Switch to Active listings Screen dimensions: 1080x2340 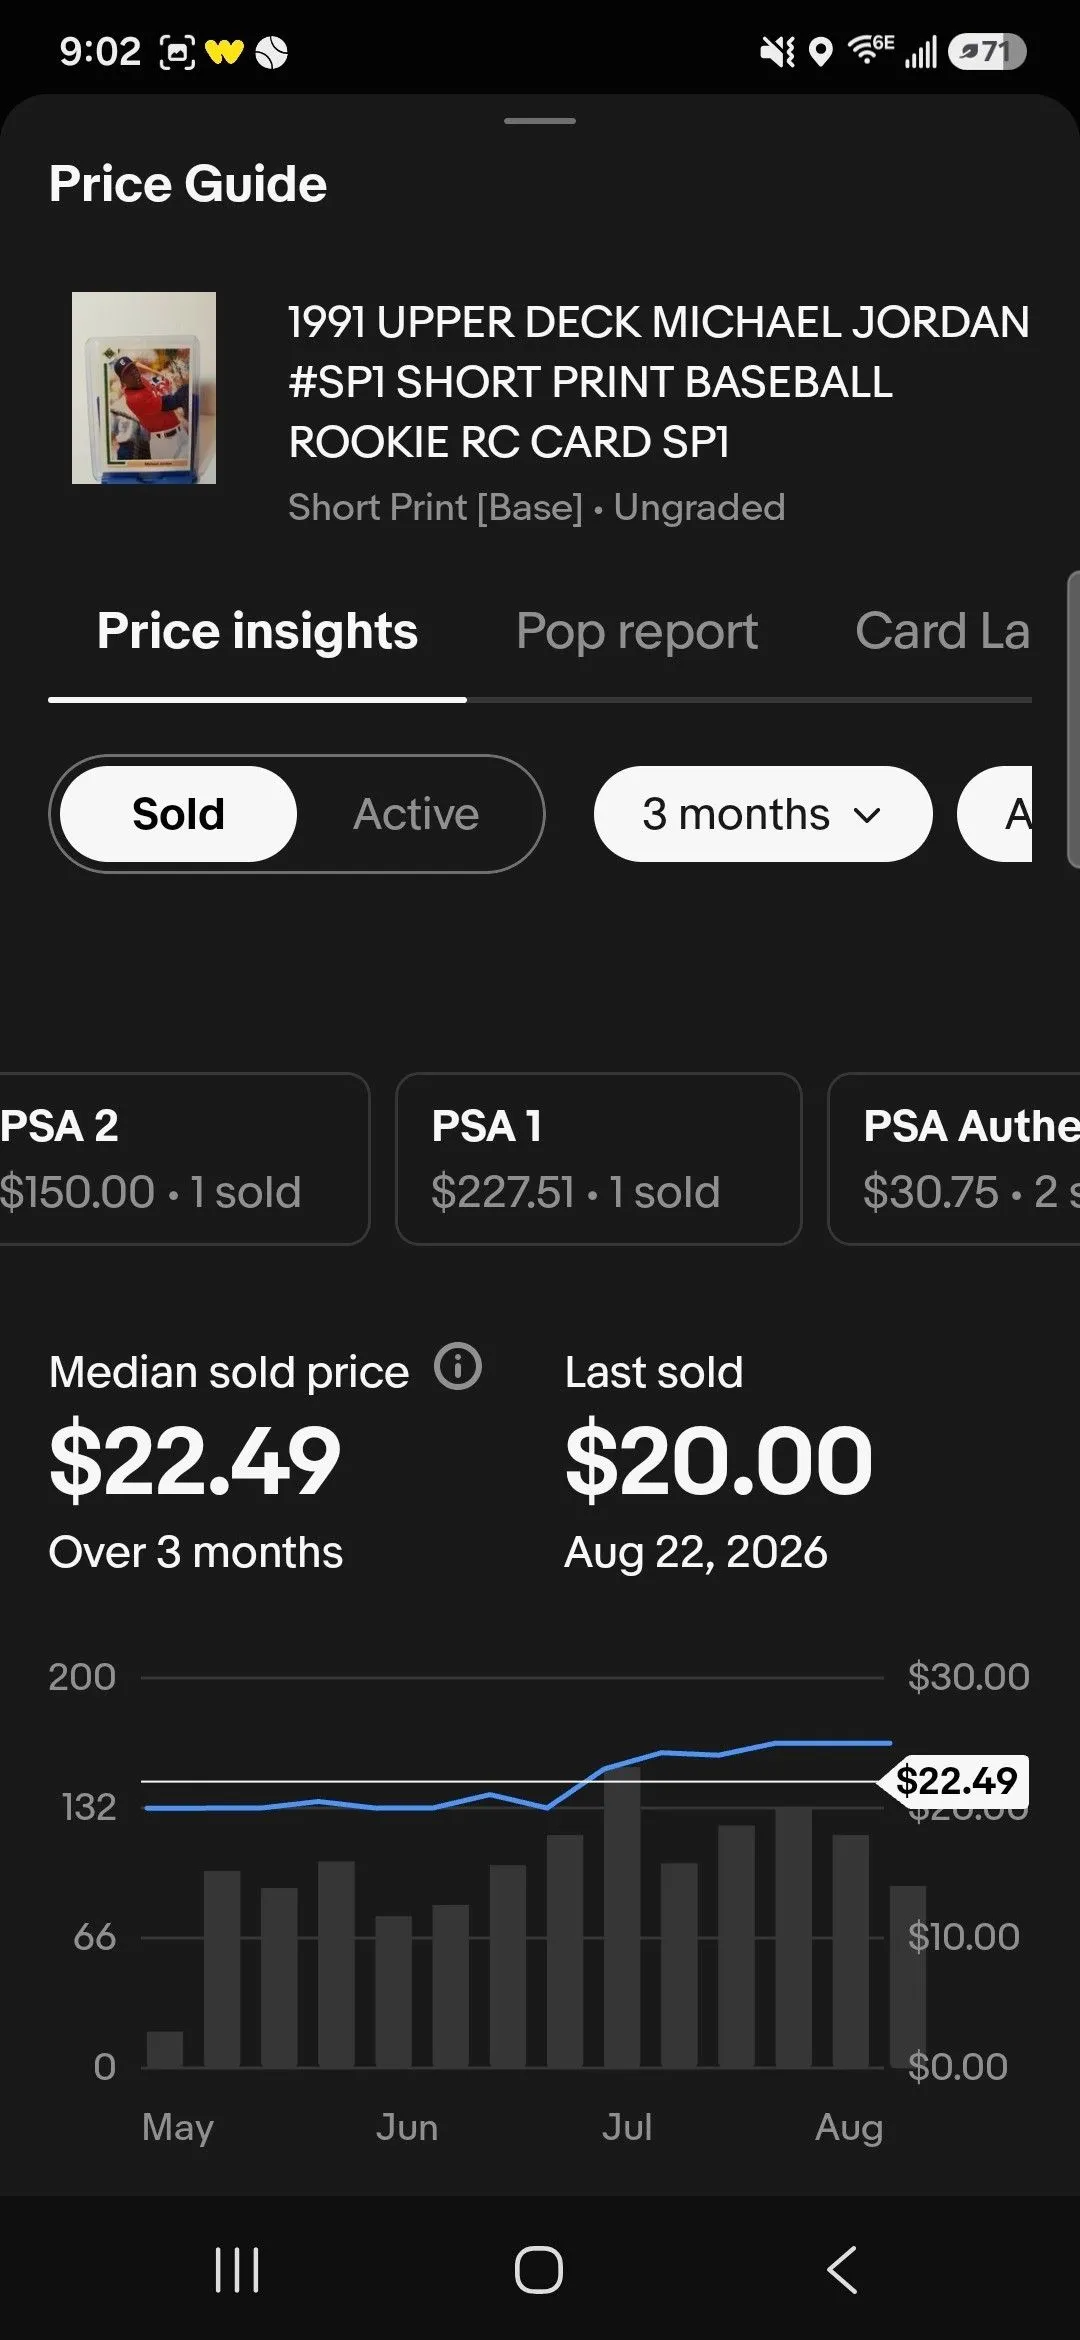tap(416, 814)
